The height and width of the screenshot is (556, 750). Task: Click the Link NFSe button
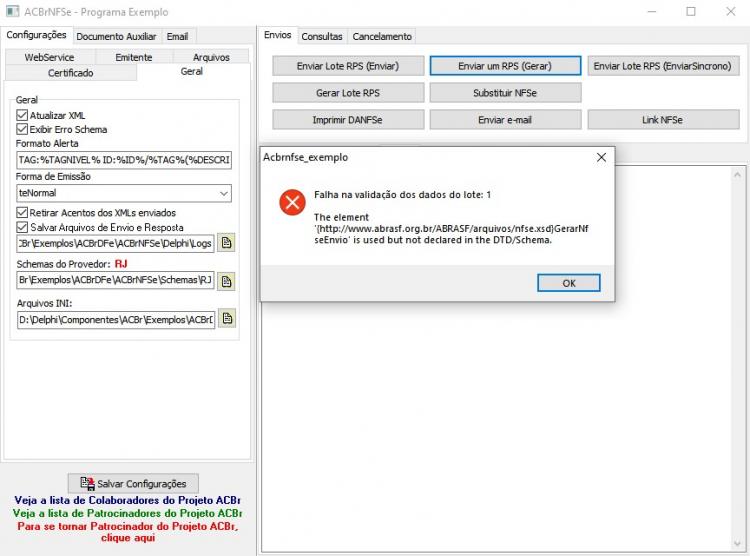point(662,120)
